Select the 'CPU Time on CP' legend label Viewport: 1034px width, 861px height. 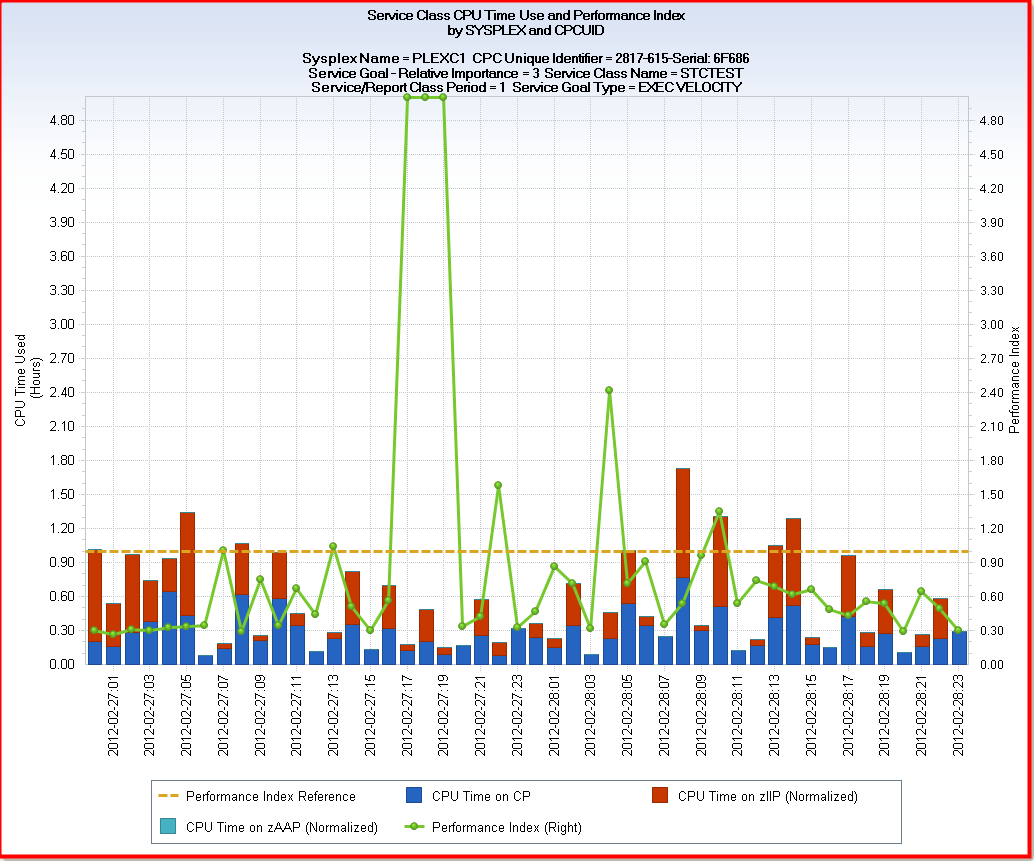[481, 796]
